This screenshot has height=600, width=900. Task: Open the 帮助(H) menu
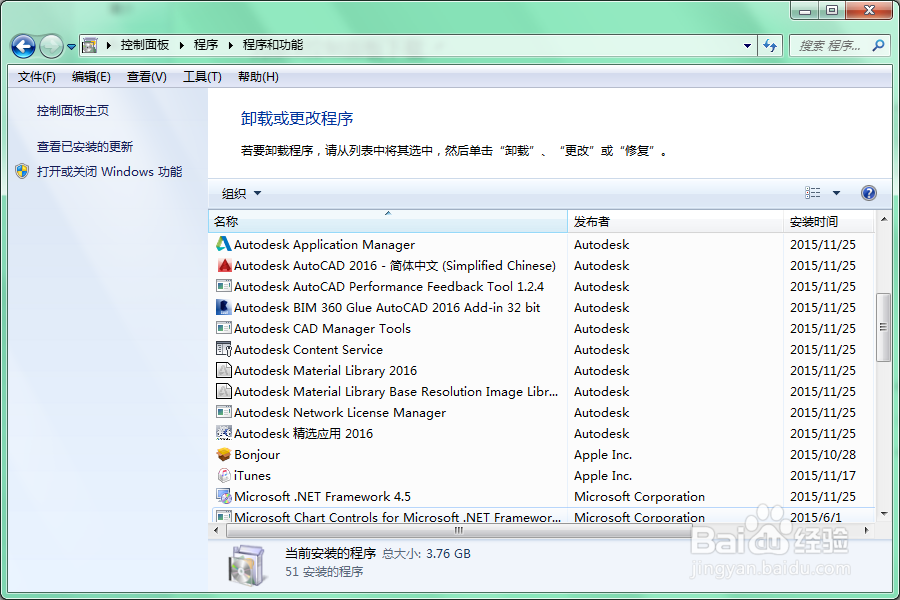coord(258,77)
